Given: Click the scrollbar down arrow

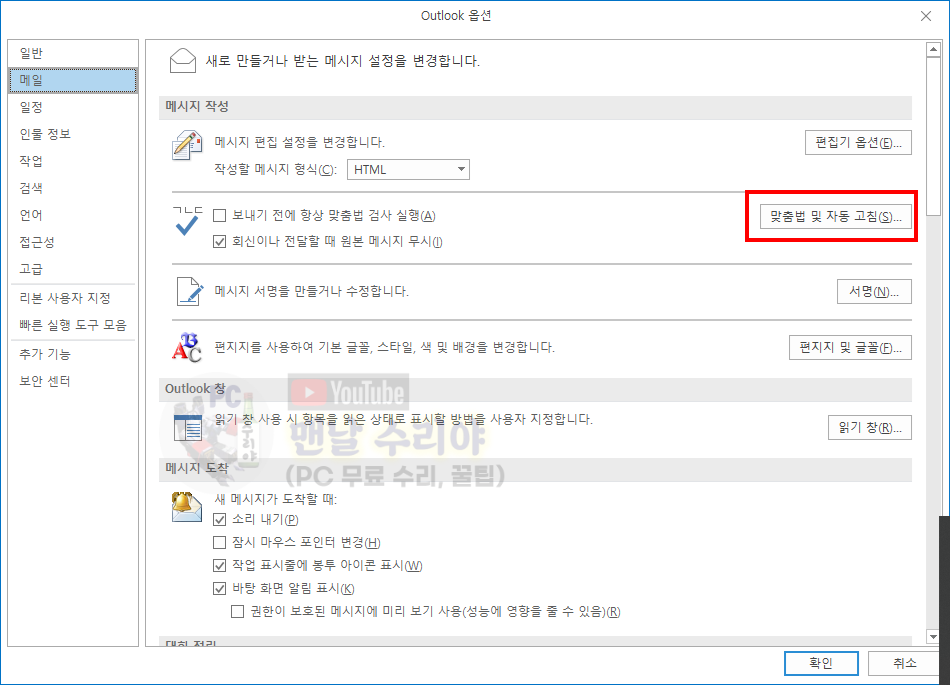Looking at the screenshot, I should [x=933, y=637].
